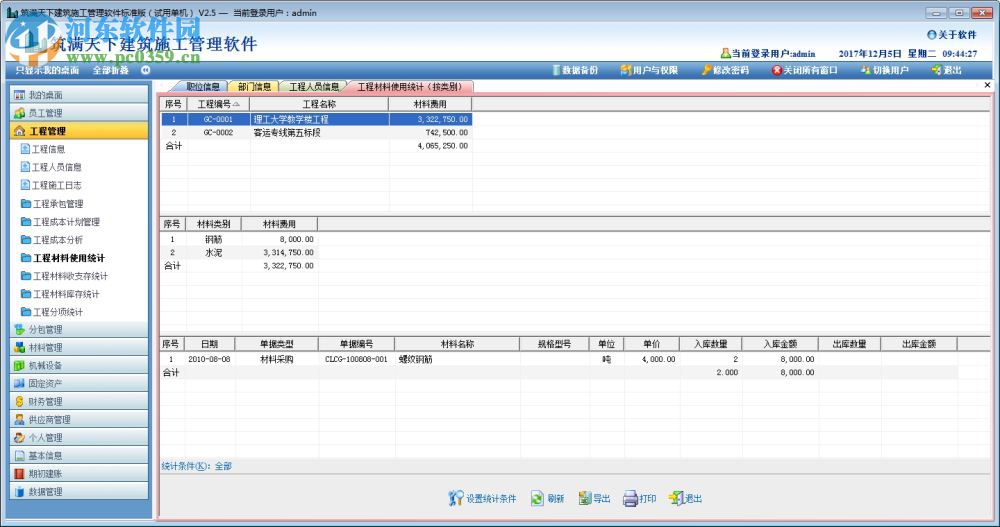Expand the 分包管理 sidebar section

click(x=80, y=329)
